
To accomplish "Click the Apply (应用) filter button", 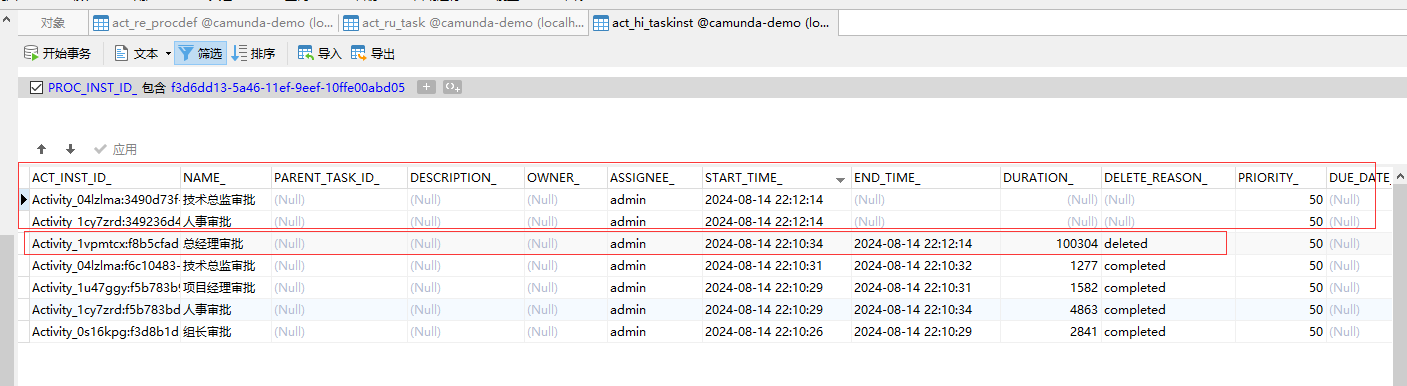I will tap(115, 149).
